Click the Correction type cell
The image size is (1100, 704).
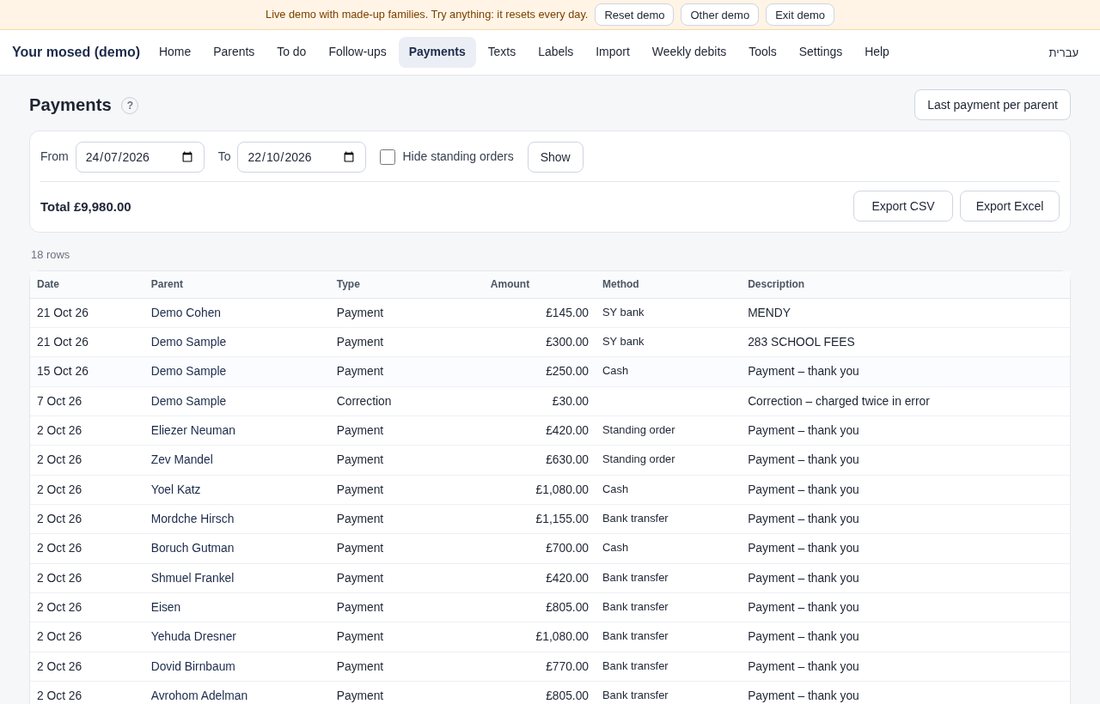click(363, 401)
